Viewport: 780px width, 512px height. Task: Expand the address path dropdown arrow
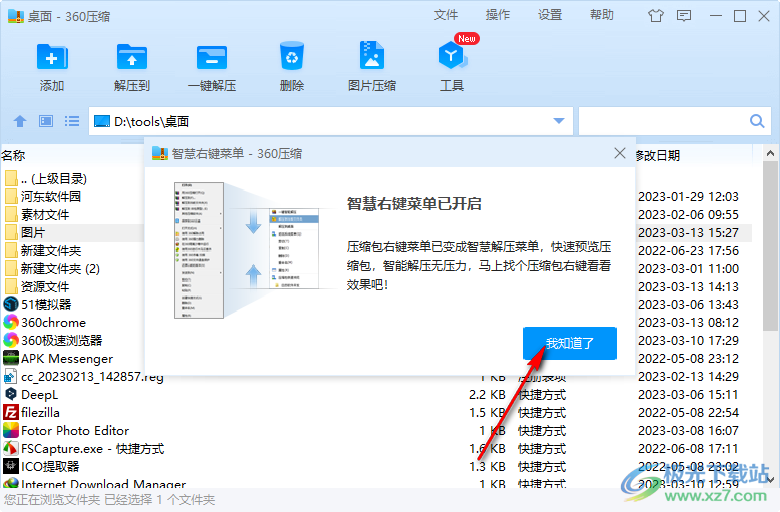pyautogui.click(x=559, y=121)
